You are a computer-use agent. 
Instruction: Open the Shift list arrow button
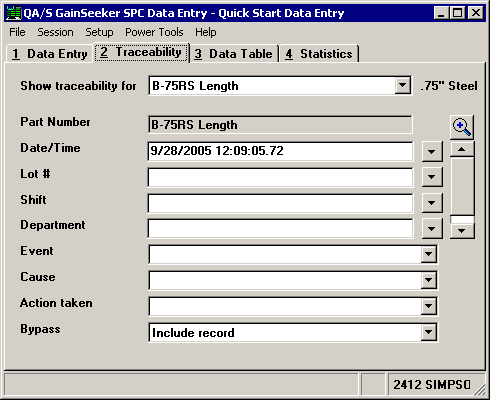[432, 203]
